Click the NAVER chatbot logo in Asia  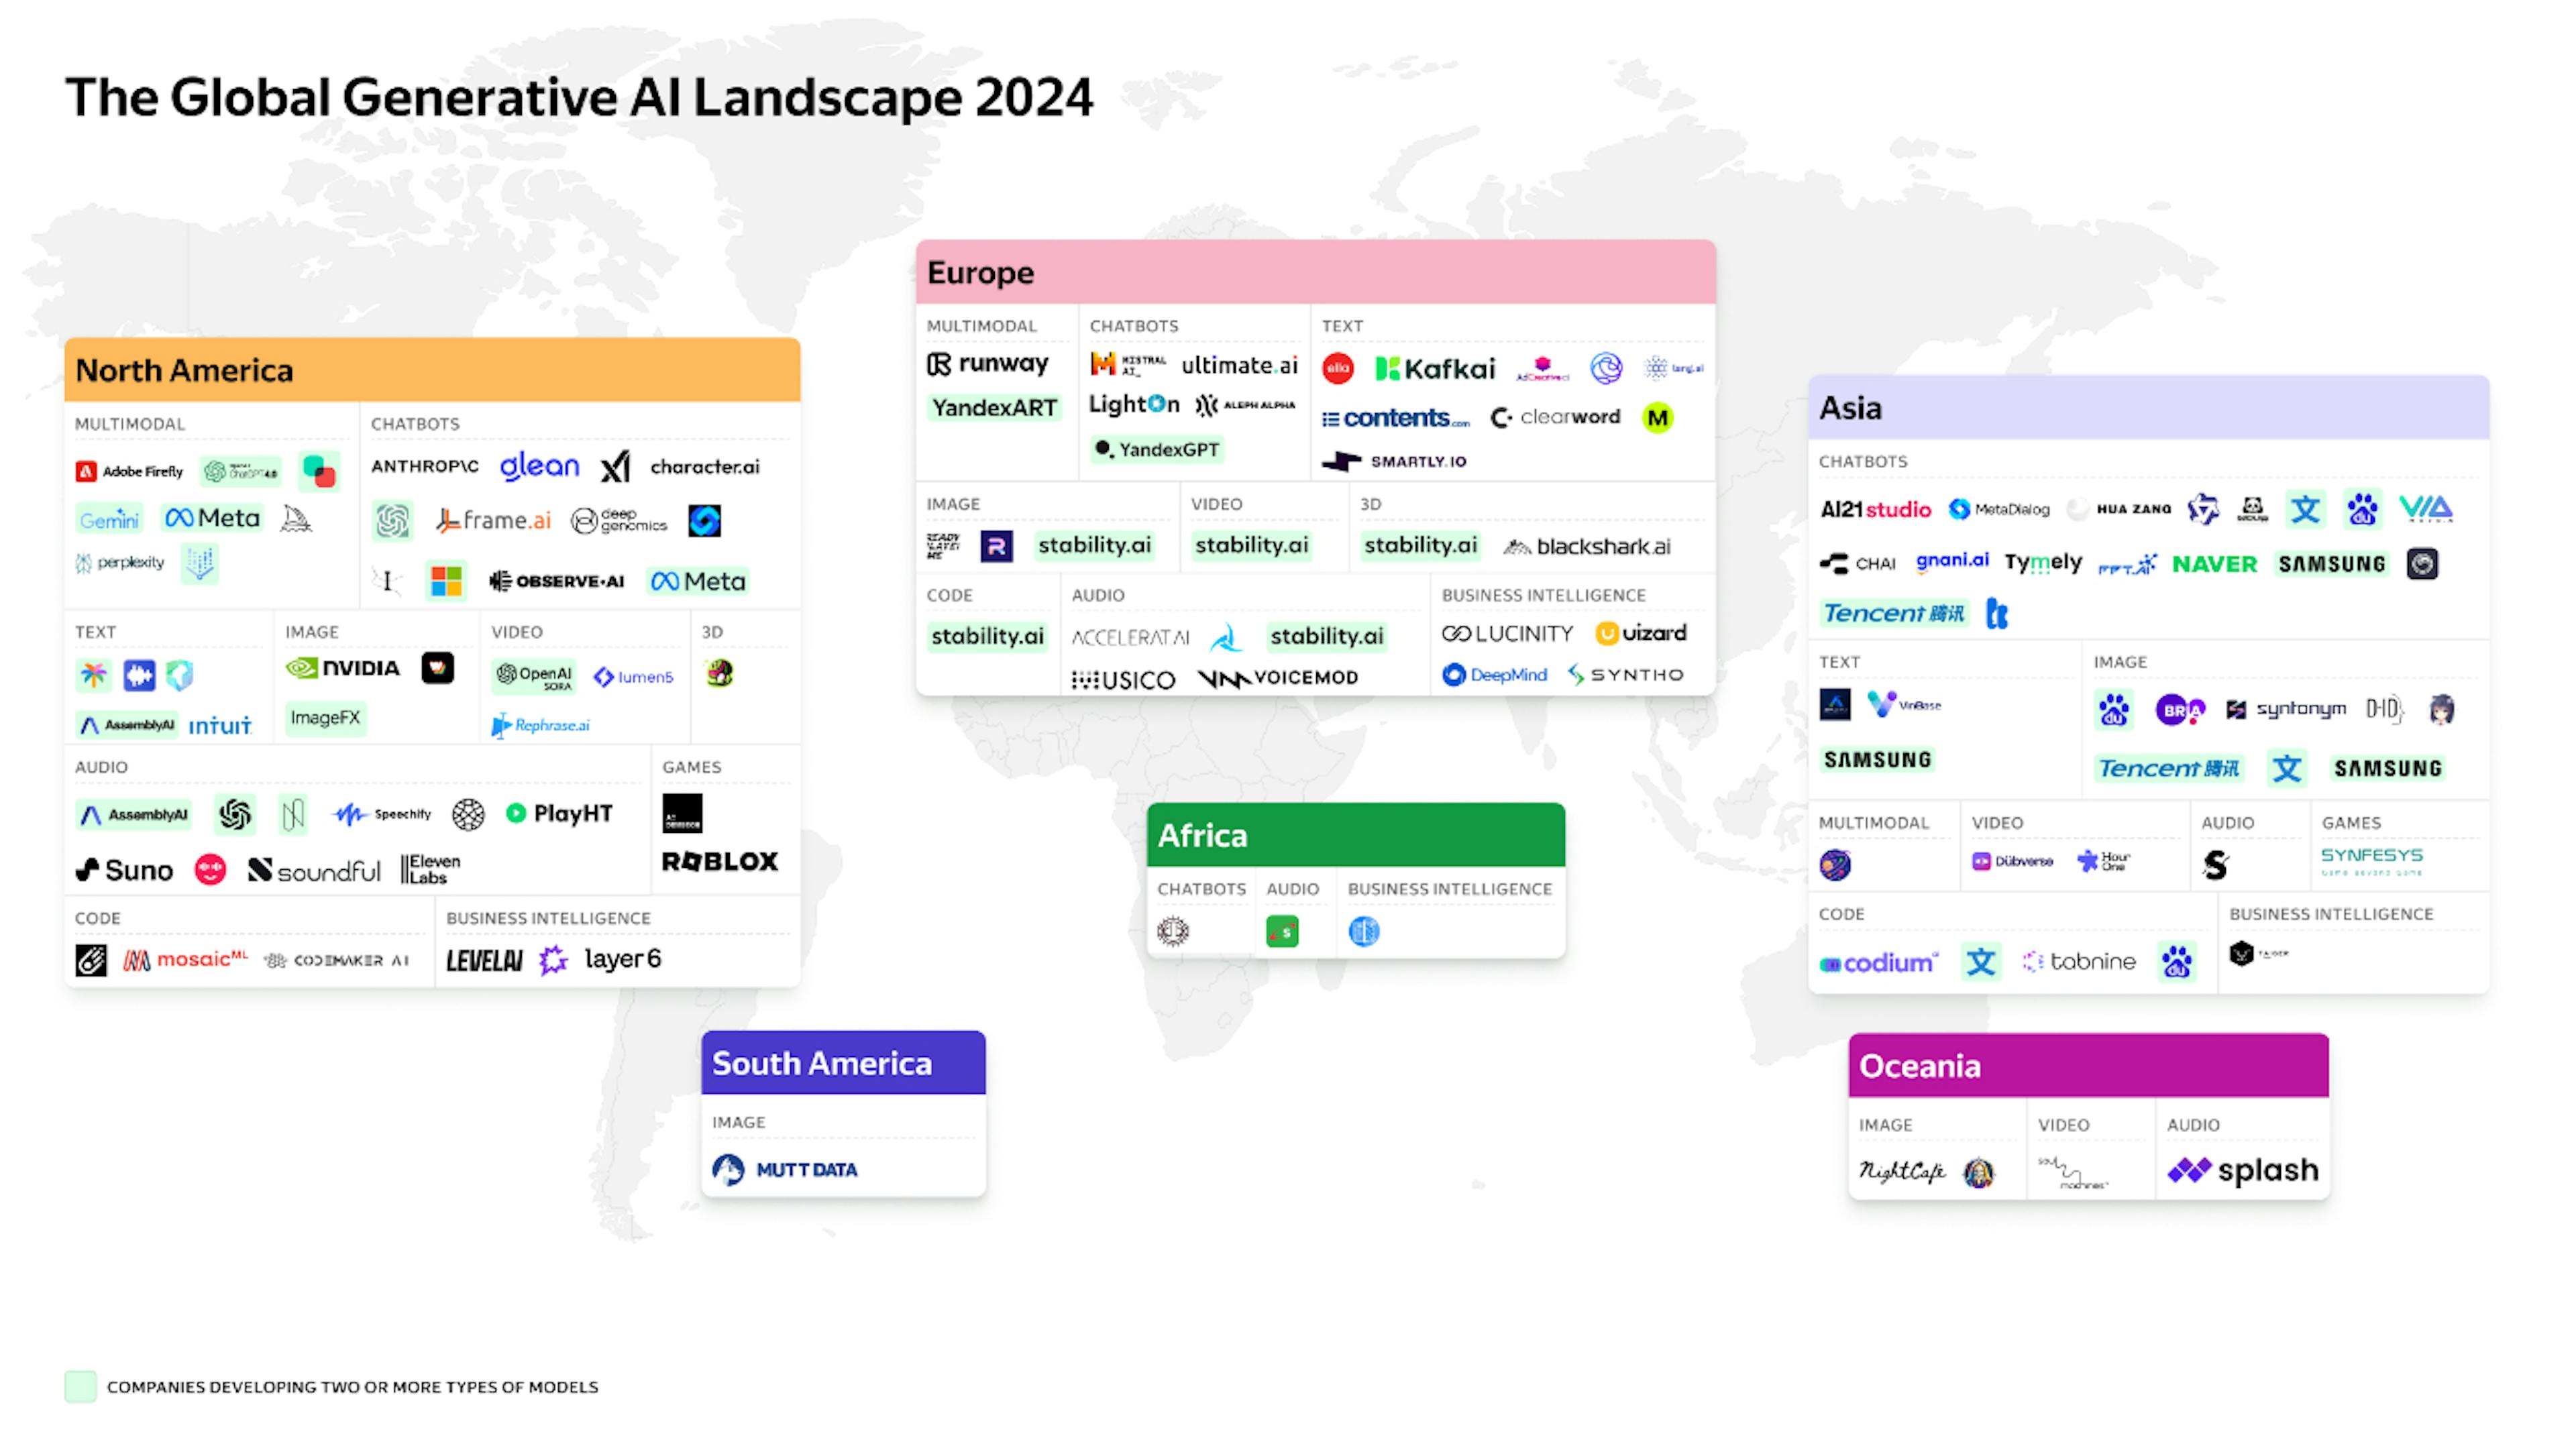(x=2214, y=564)
